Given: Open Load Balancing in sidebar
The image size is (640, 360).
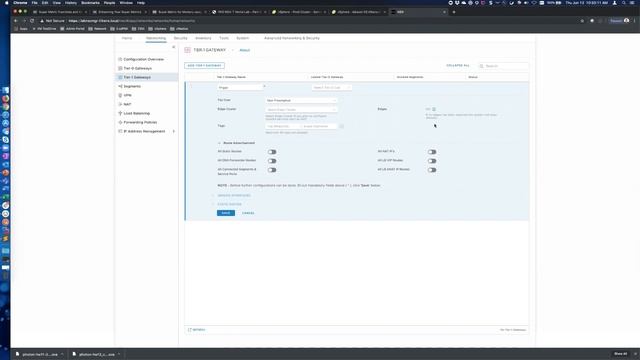Looking at the screenshot, I should click(137, 113).
